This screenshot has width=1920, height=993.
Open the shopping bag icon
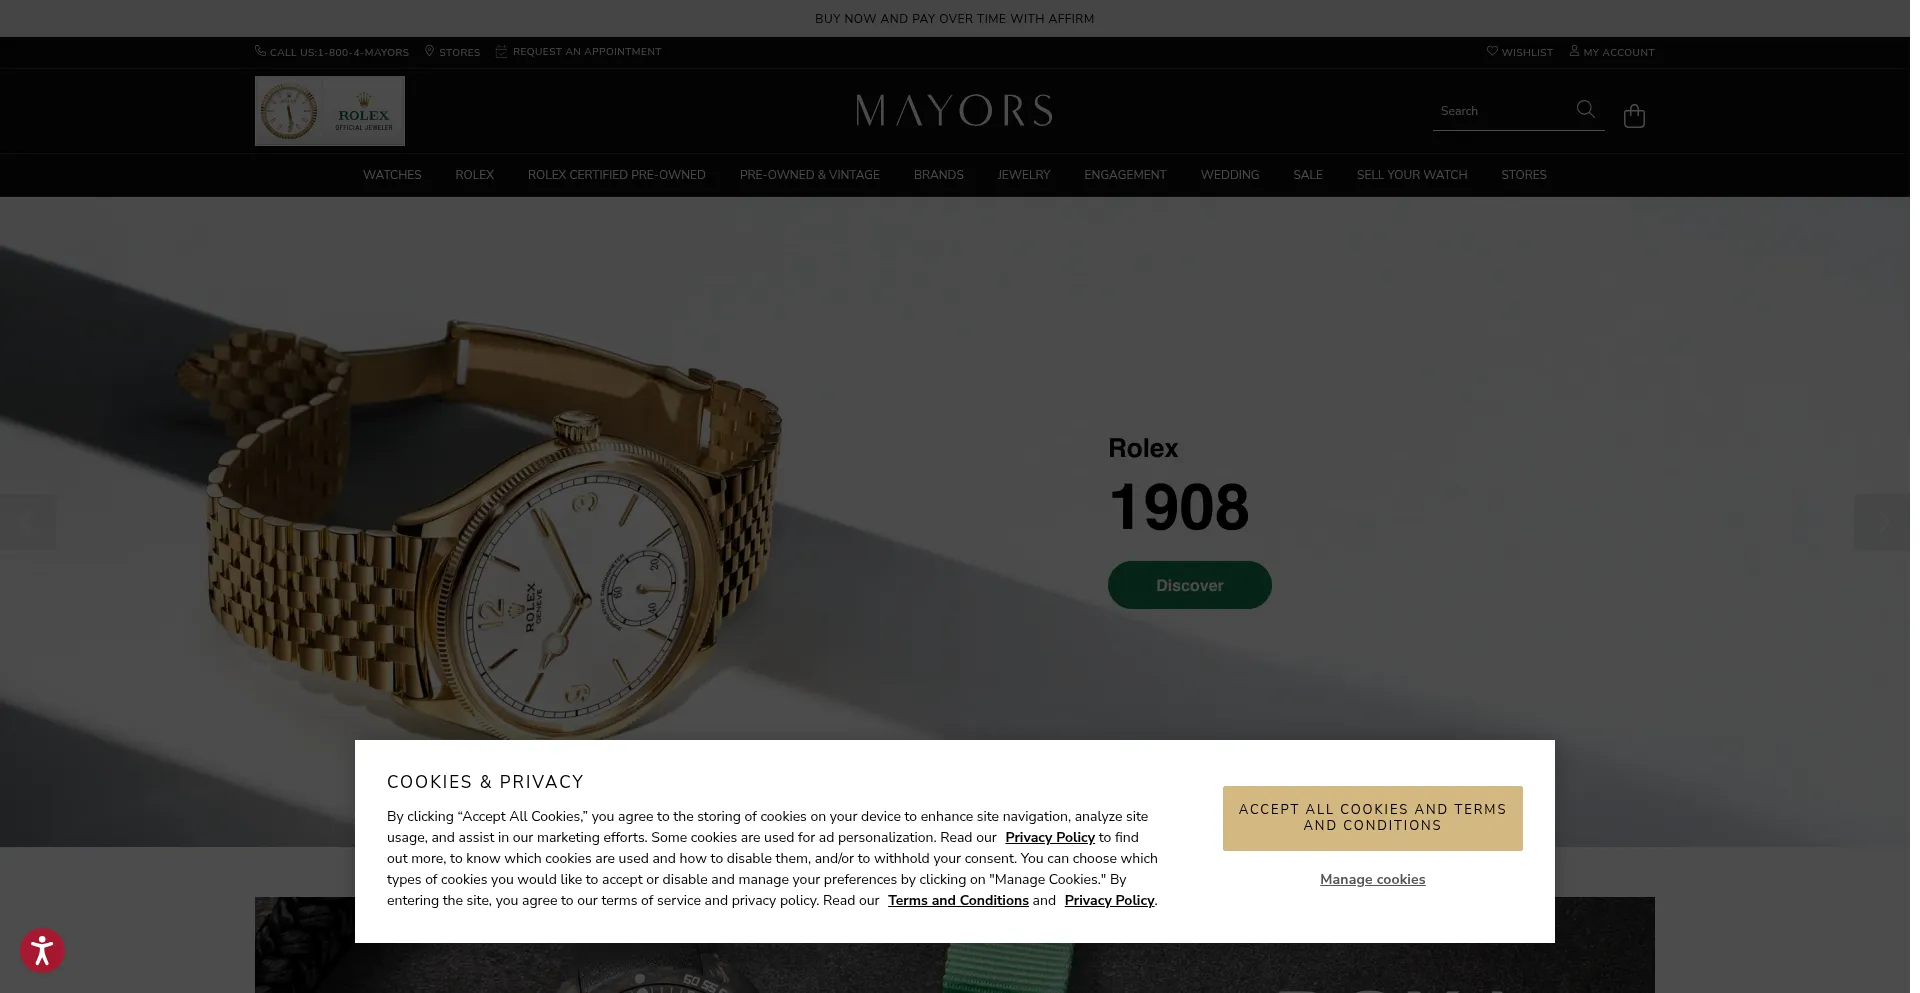(x=1634, y=116)
